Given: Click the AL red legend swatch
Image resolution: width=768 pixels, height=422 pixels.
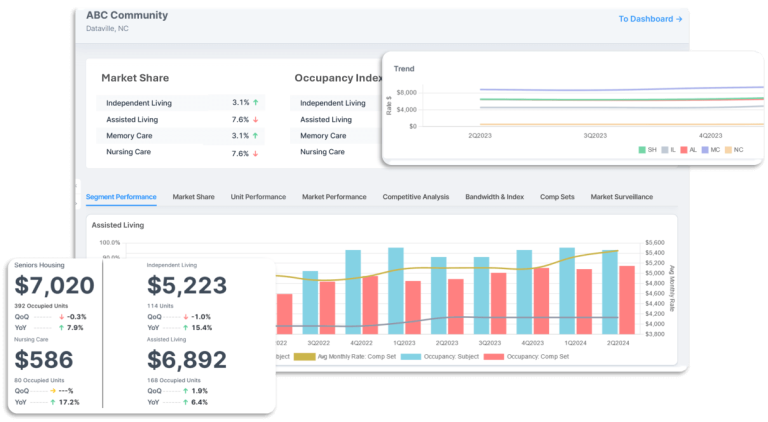Looking at the screenshot, I should (684, 150).
